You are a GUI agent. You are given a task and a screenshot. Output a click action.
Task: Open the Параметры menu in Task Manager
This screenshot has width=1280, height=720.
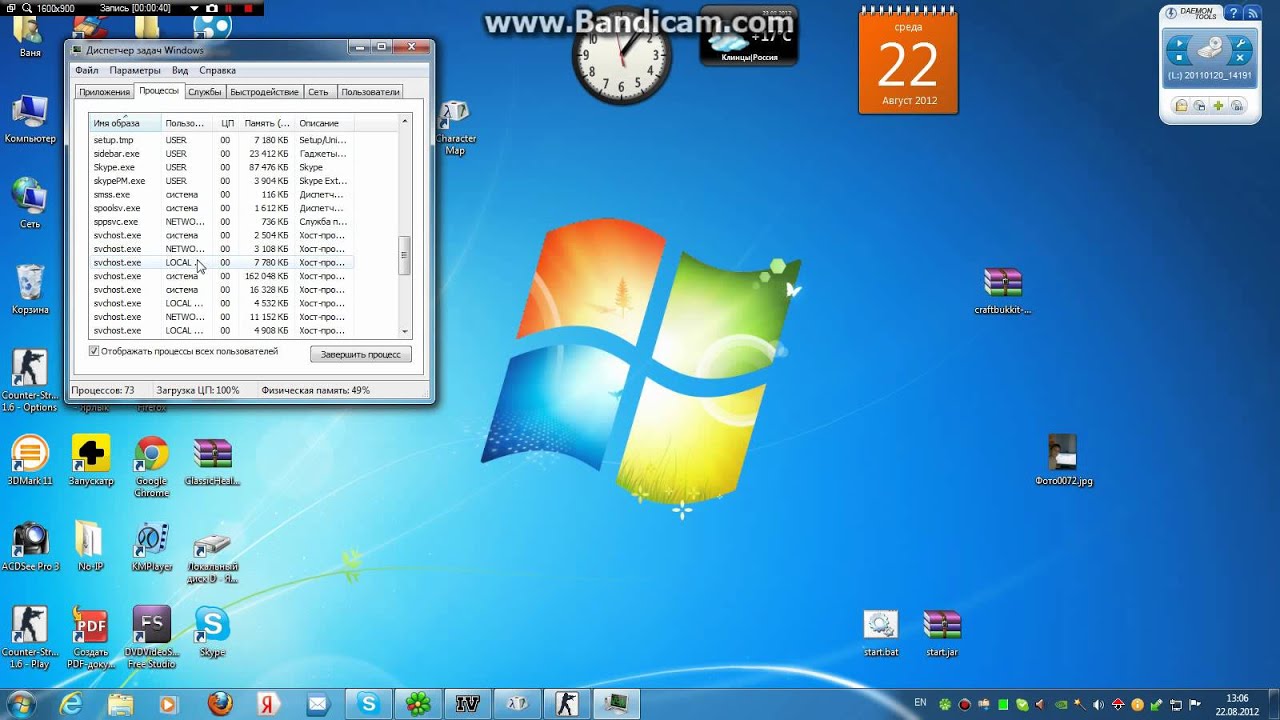(135, 71)
